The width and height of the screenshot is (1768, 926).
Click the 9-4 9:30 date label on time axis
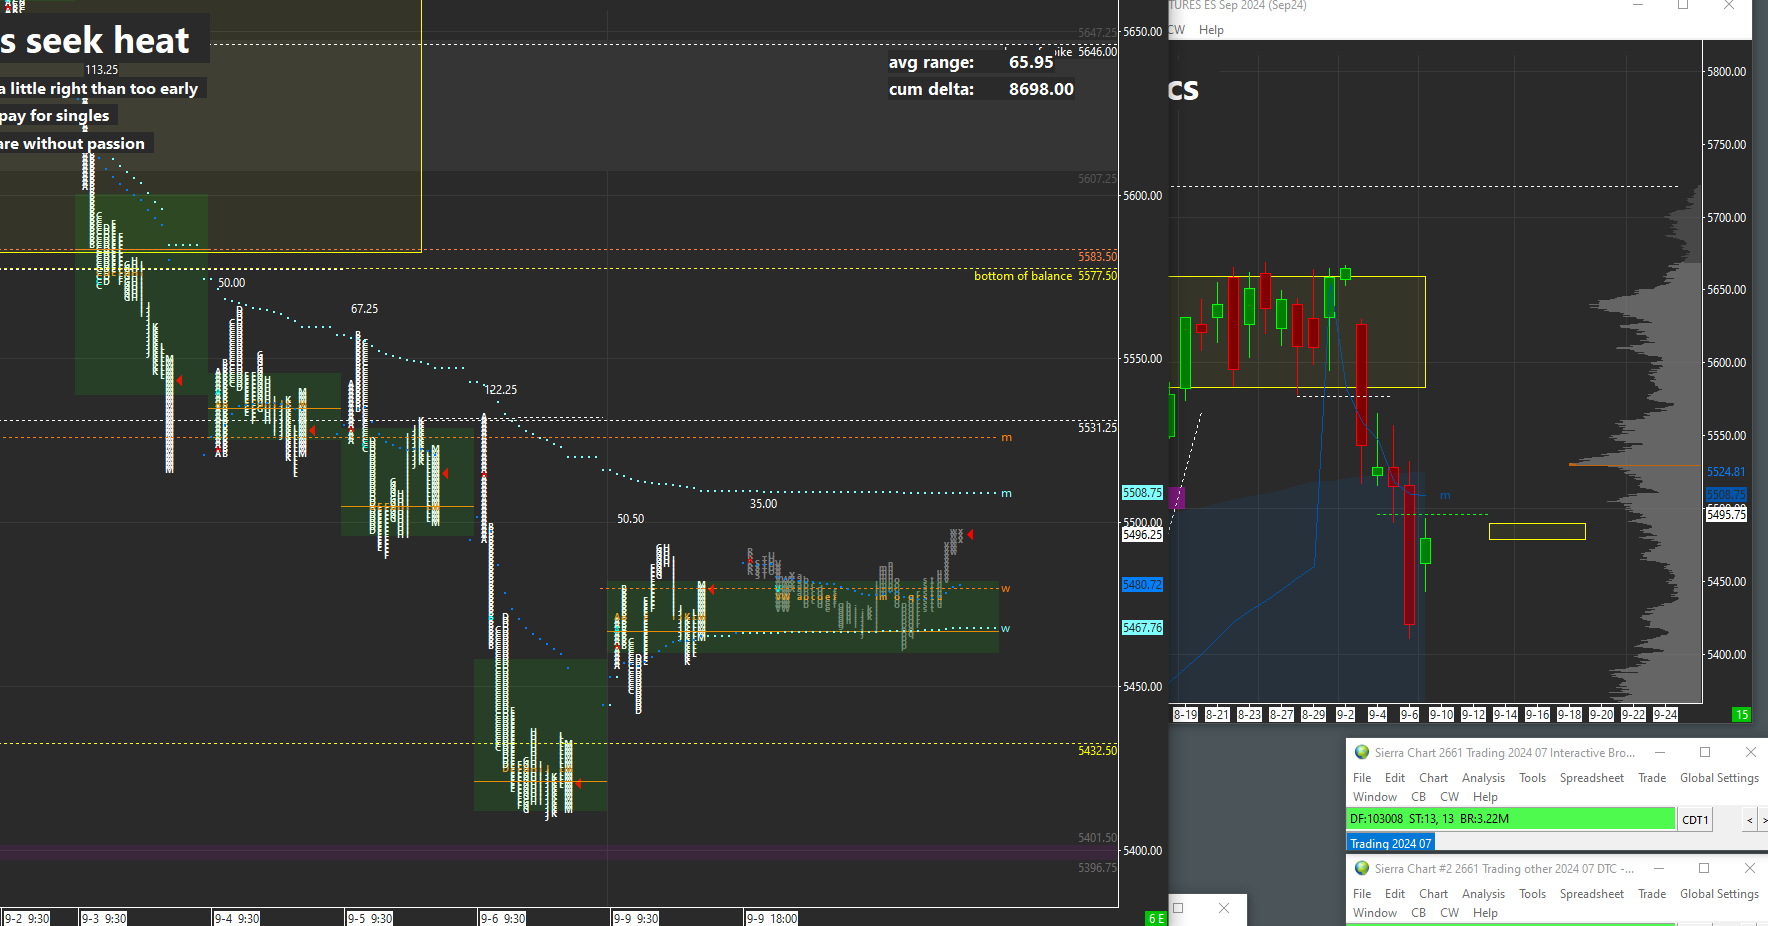[x=237, y=918]
